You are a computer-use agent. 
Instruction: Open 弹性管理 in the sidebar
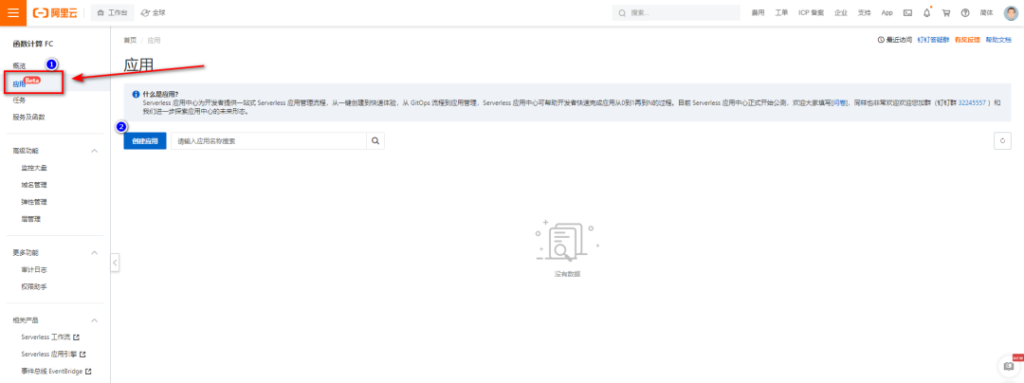pos(34,202)
